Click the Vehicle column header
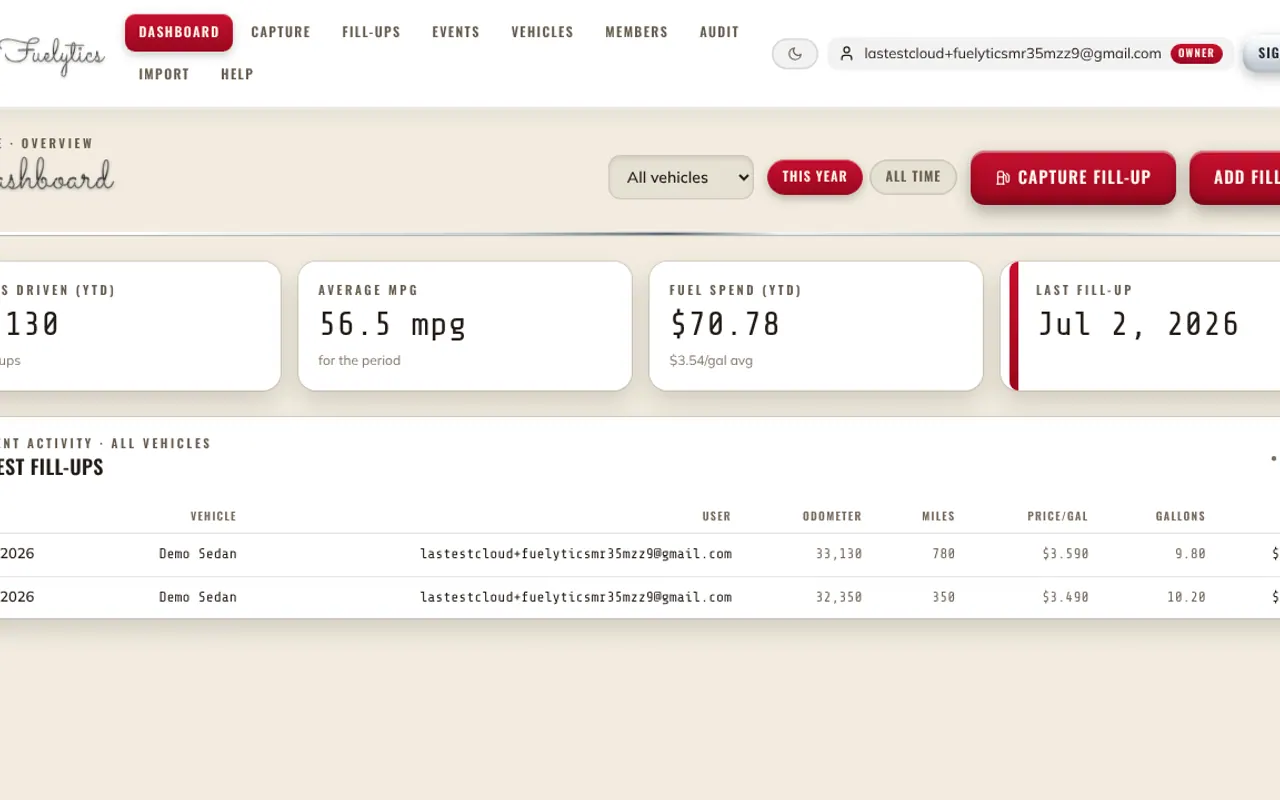The width and height of the screenshot is (1280, 800). tap(213, 517)
